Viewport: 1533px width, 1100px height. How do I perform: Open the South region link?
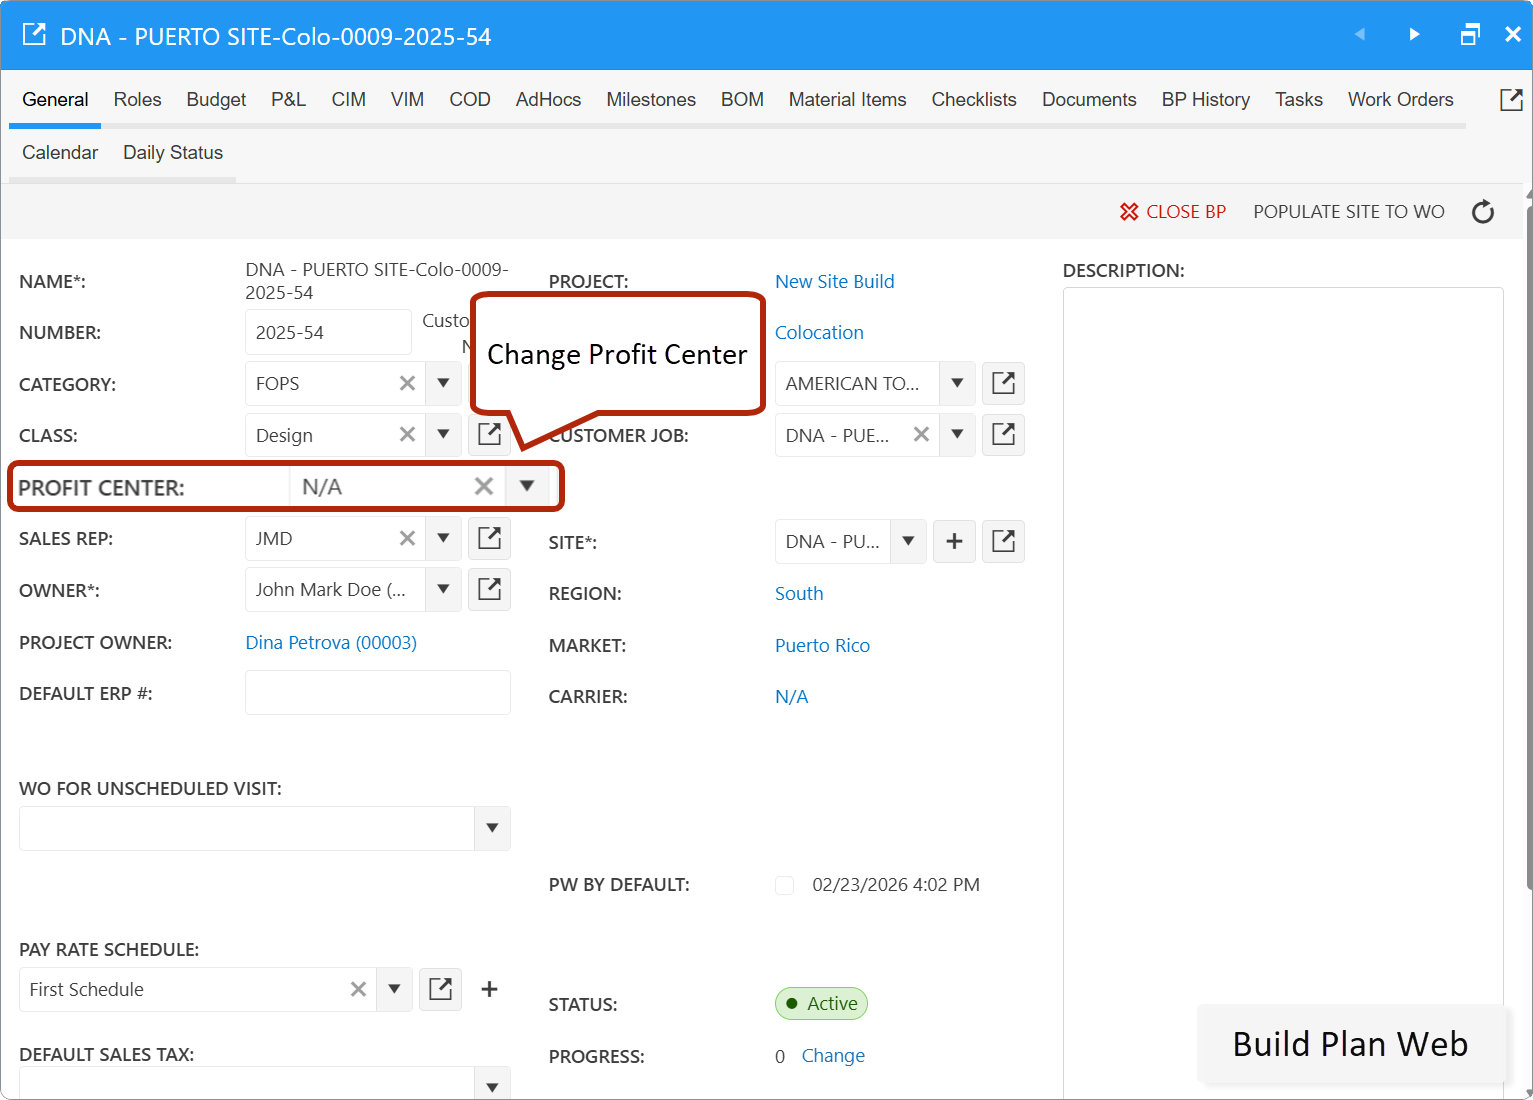[x=799, y=593]
